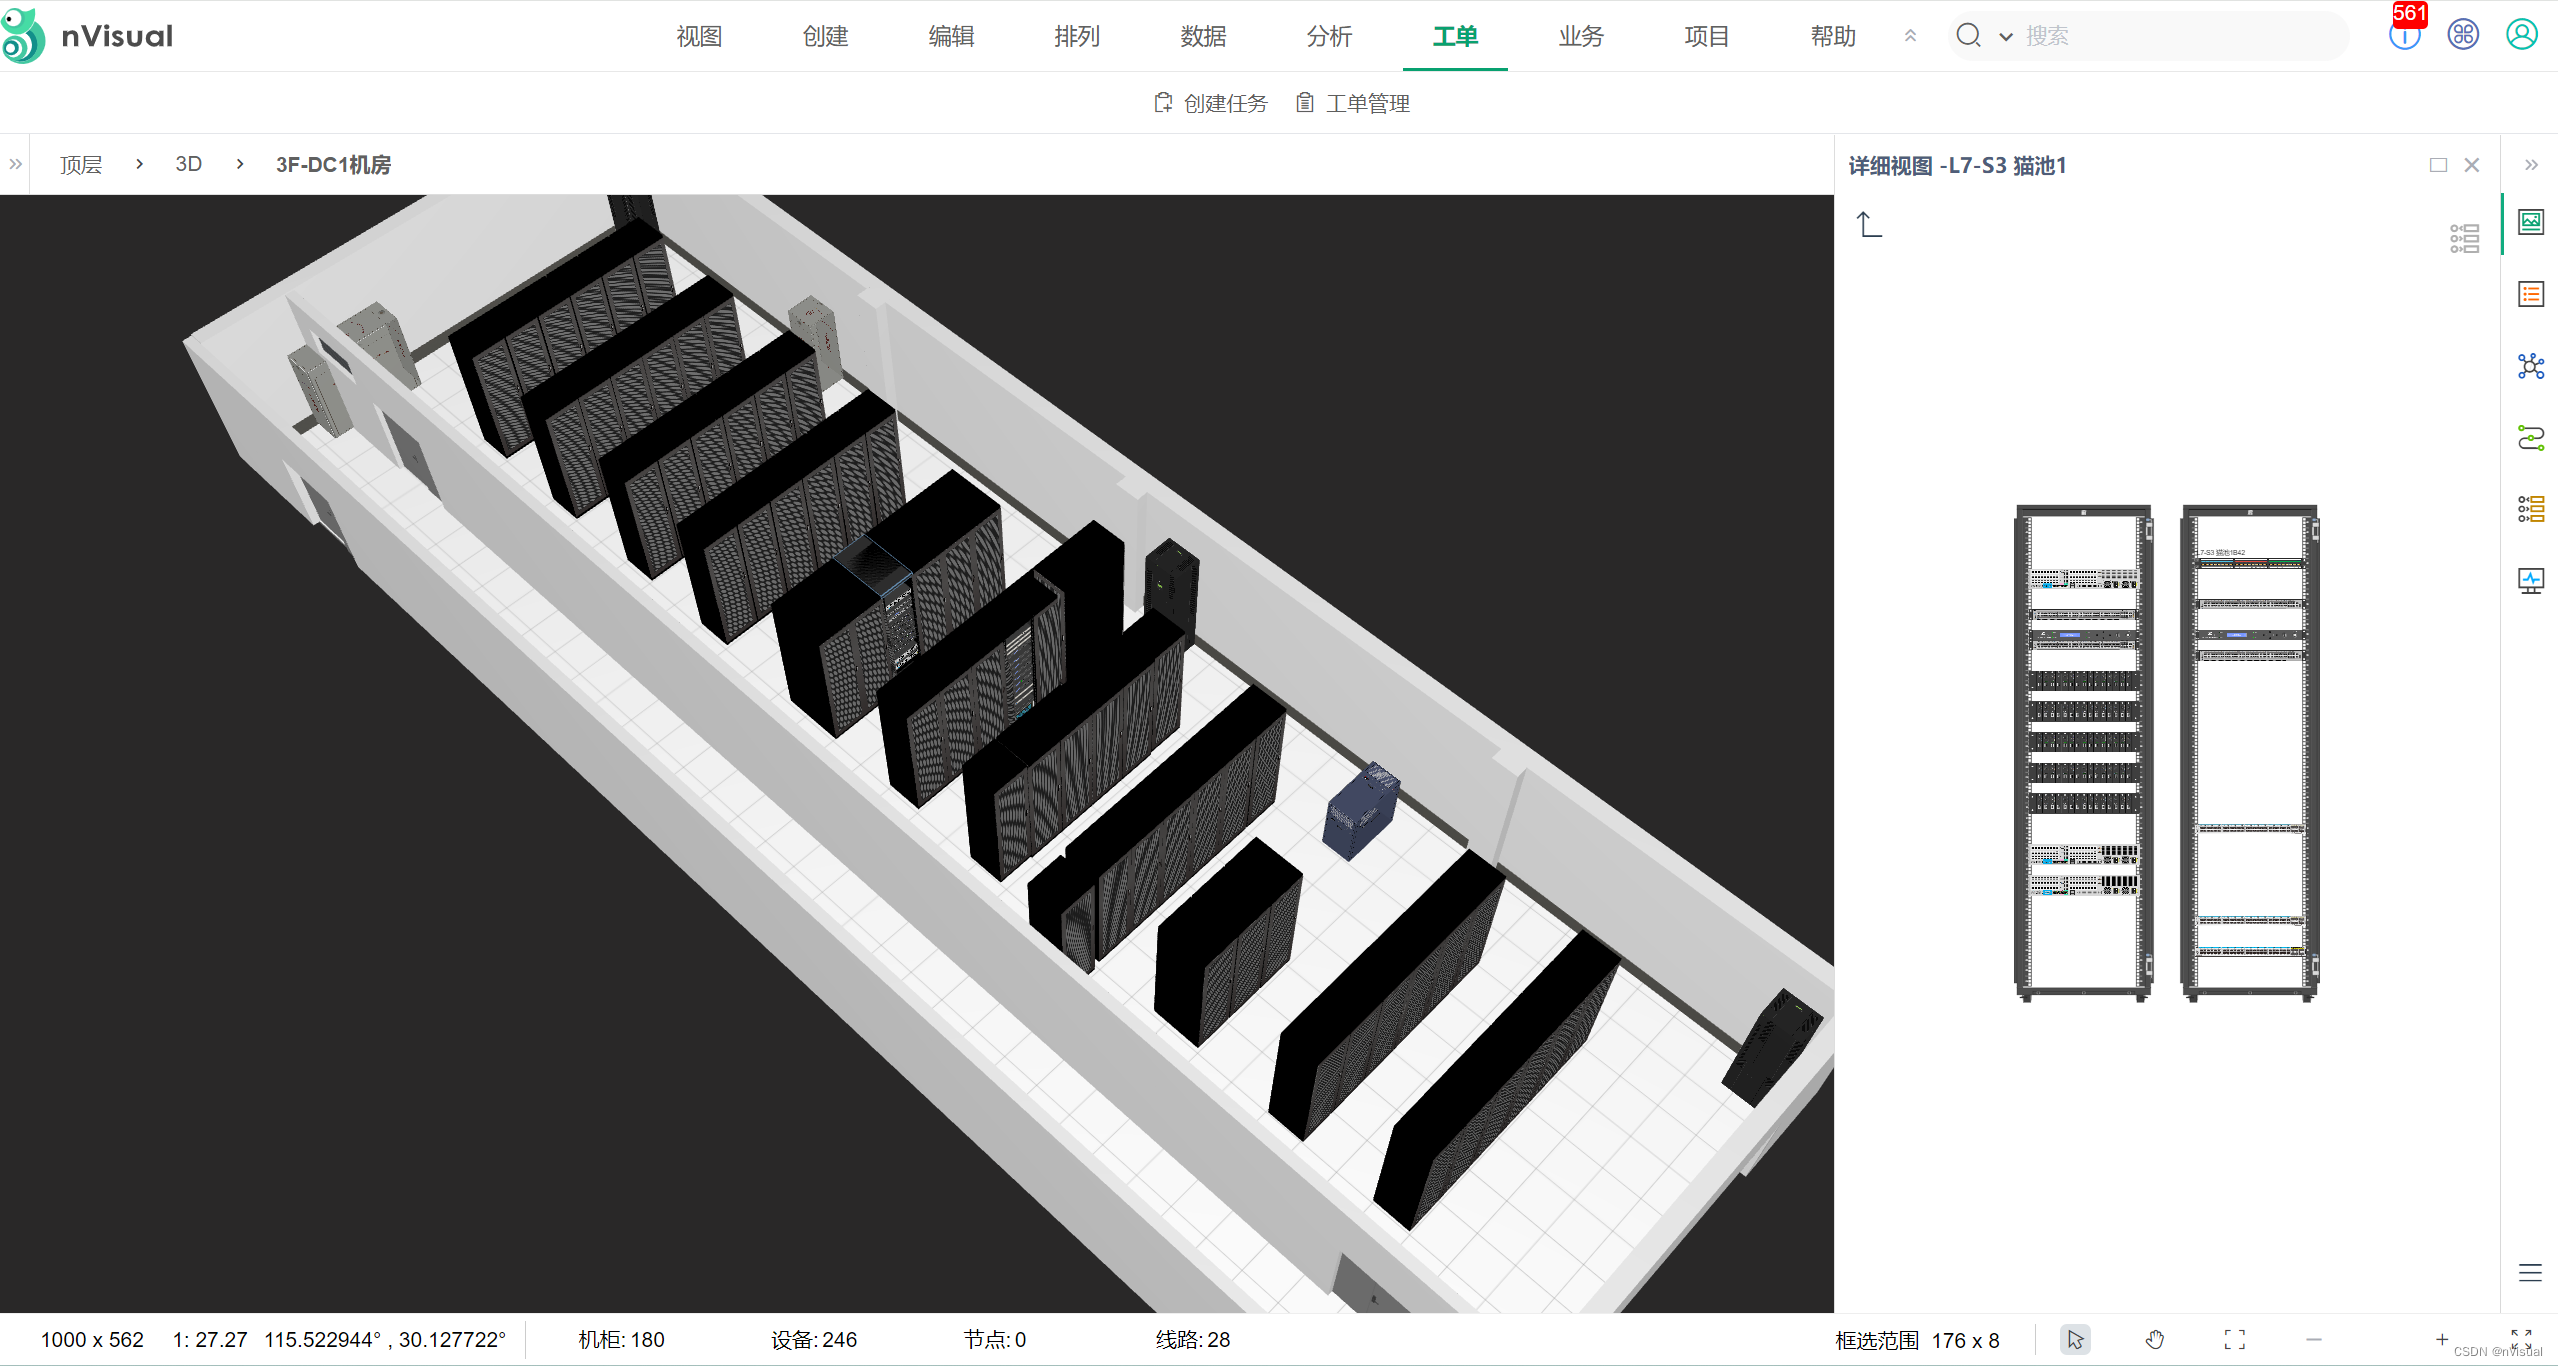Click the 创建任务 button
This screenshot has height=1366, width=2558.
click(x=1211, y=103)
